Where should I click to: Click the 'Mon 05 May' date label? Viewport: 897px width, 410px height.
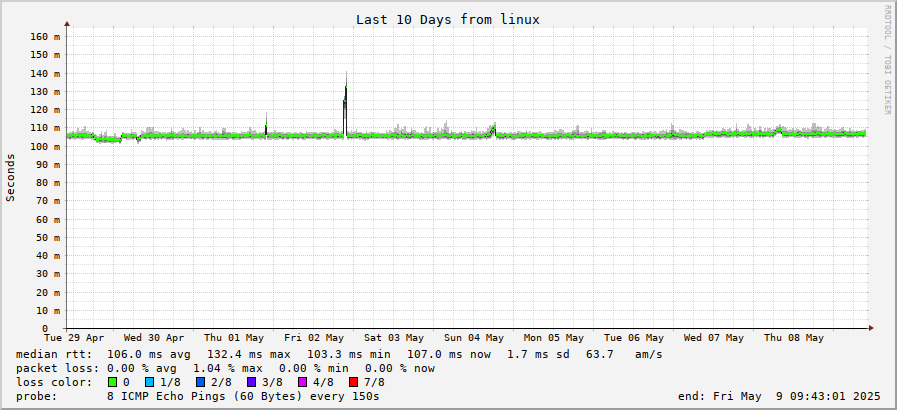coord(554,337)
